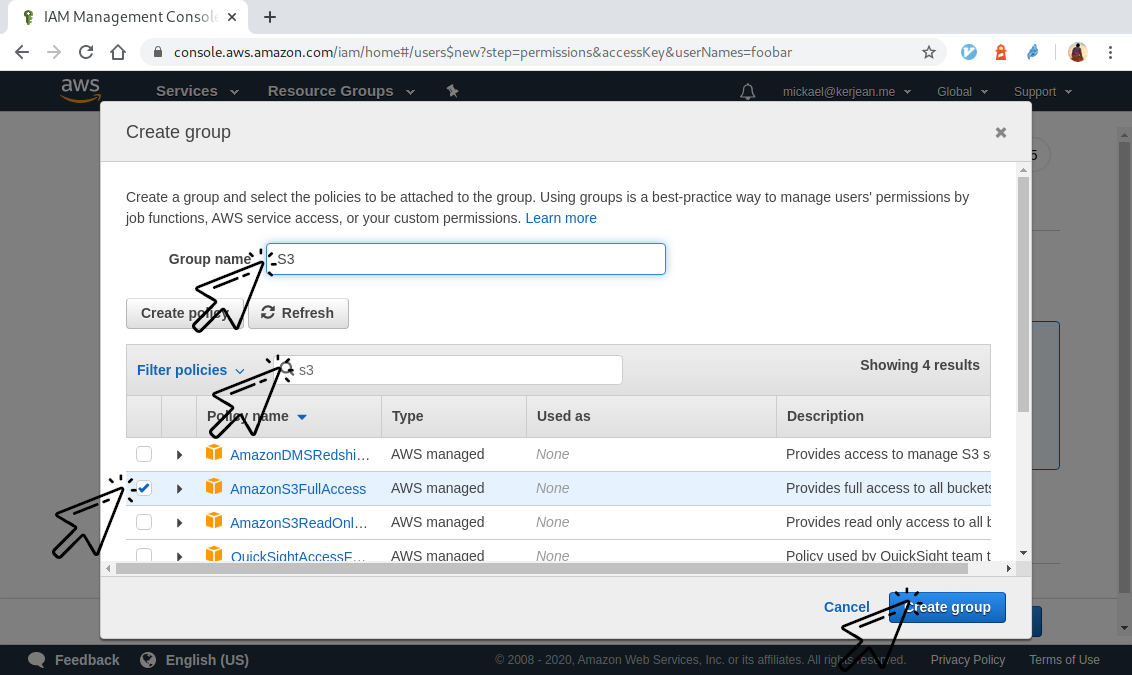
Task: Expand the AmazonDMSRedshift policy row
Action: pos(179,455)
